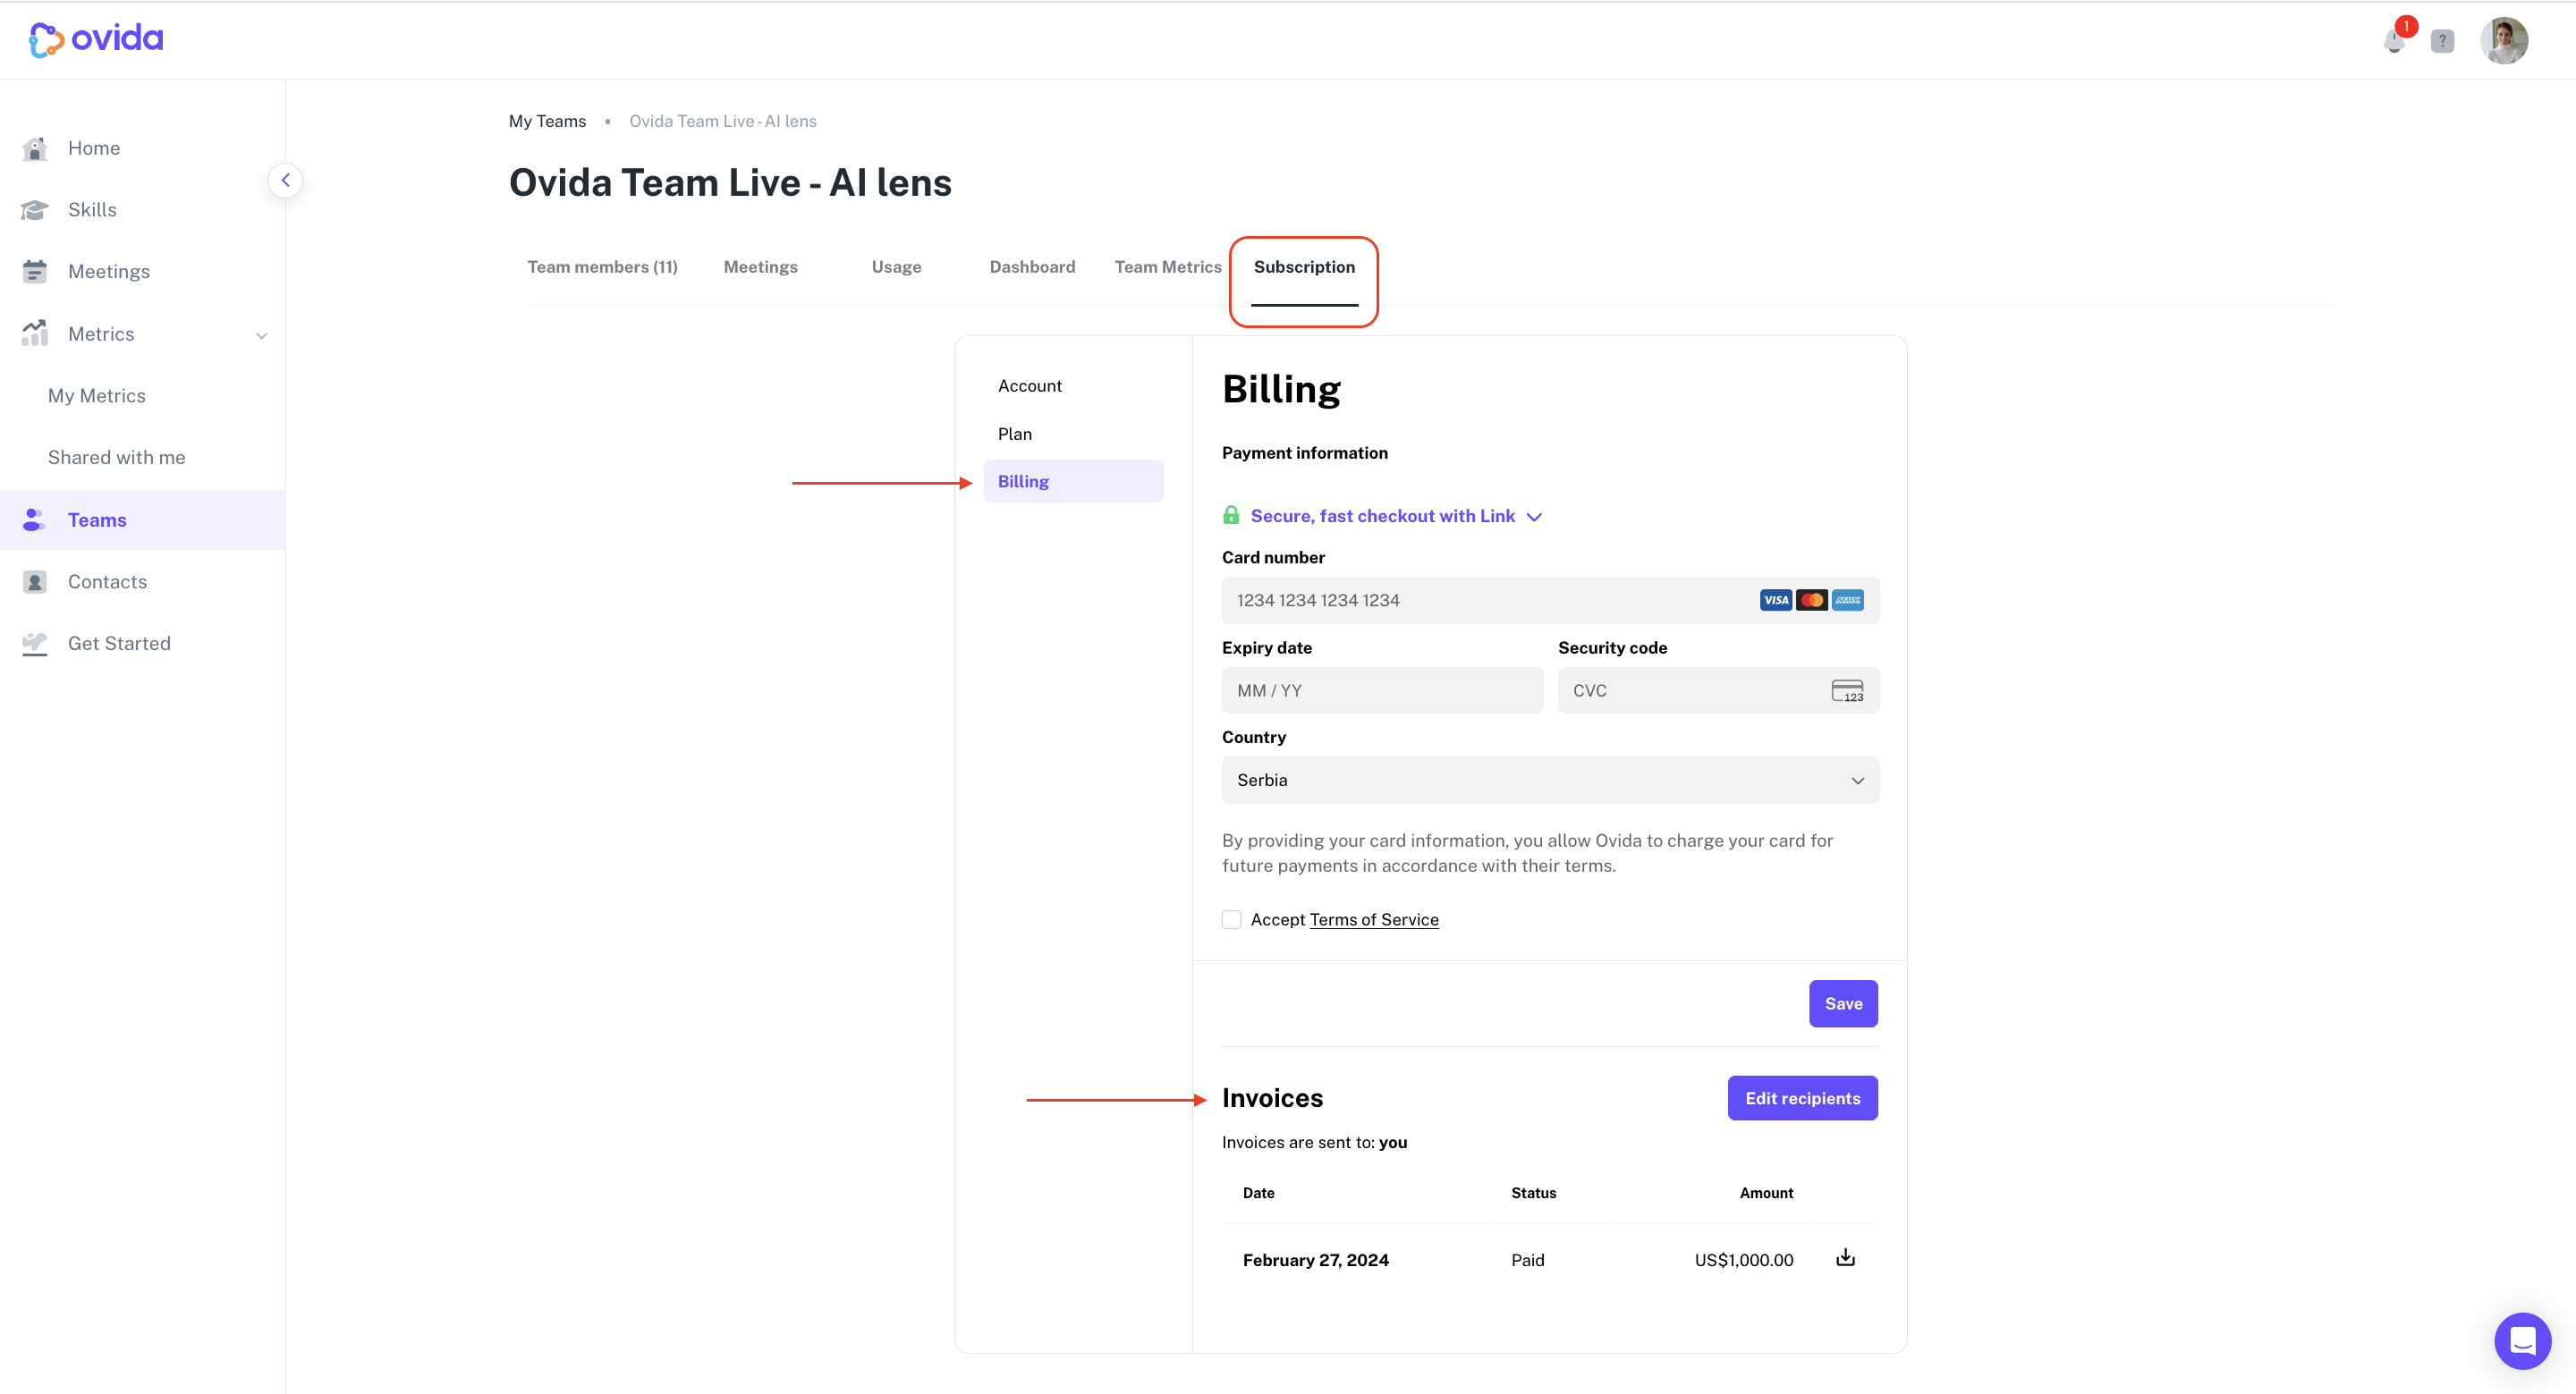Click the American Express logo

pyautogui.click(x=1847, y=600)
